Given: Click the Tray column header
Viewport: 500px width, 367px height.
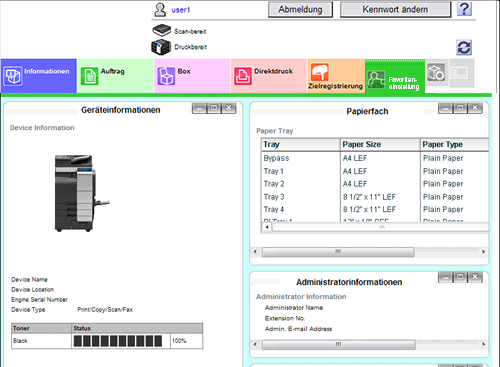Looking at the screenshot, I should (301, 144).
